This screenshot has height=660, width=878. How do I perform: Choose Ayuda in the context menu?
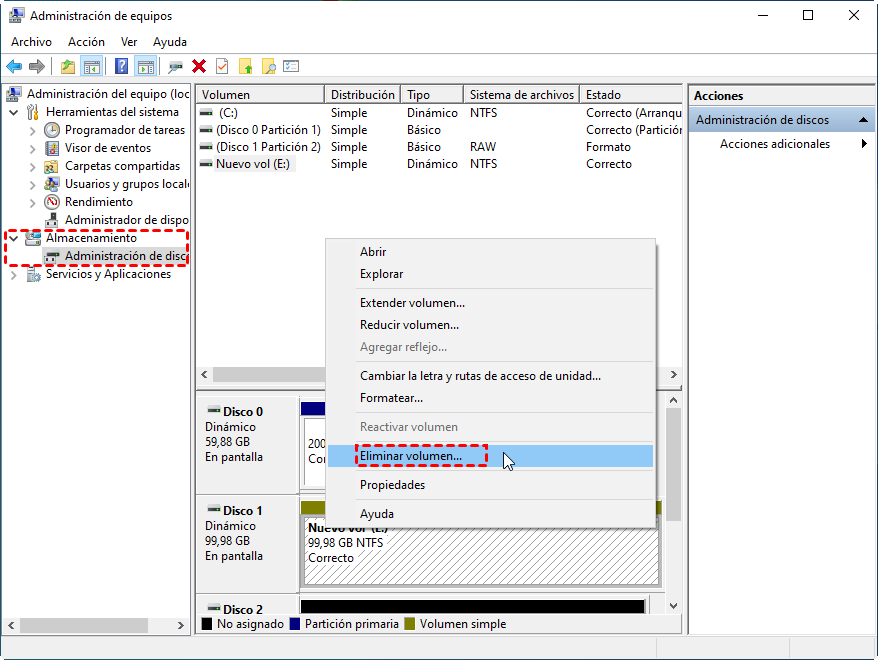pos(490,514)
